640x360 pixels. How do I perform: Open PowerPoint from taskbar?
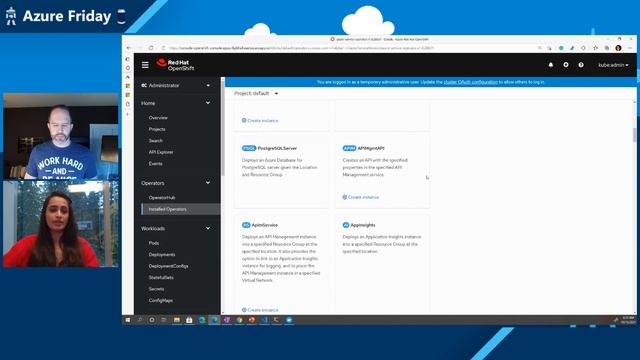(251, 320)
